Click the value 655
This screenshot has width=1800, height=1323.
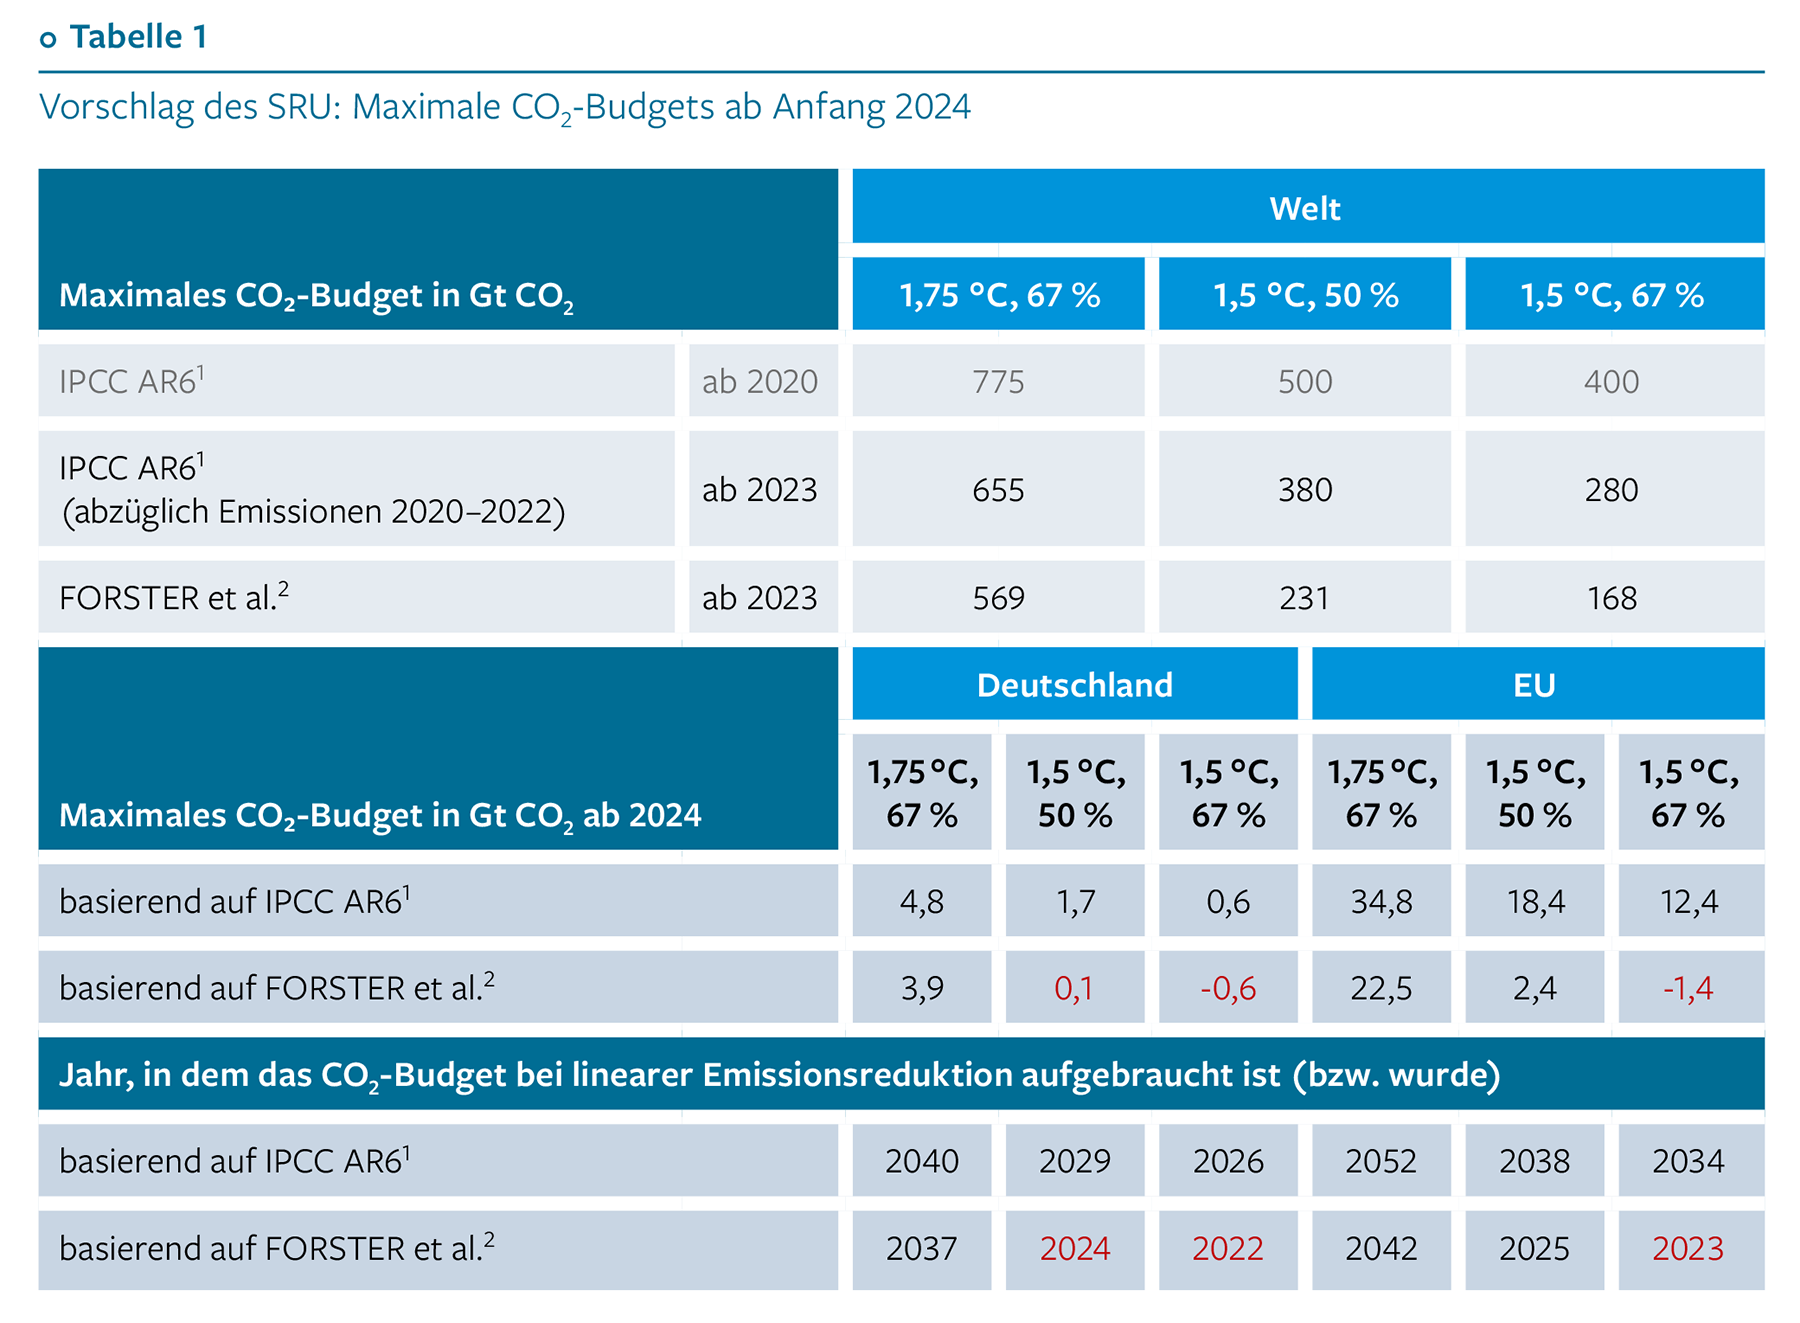pos(999,489)
